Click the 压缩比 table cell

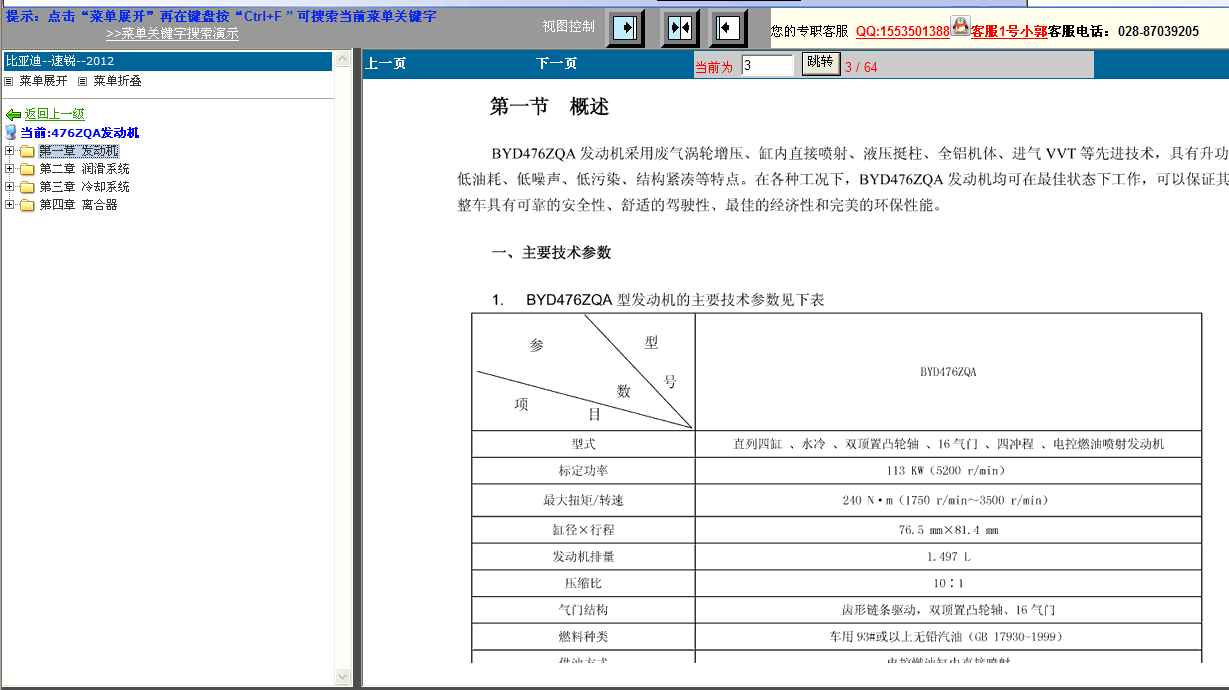[583, 583]
